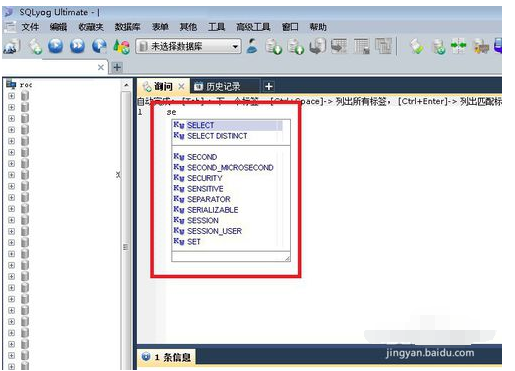Image resolution: width=515 pixels, height=371 pixels.
Task: Click the yellow scheduled job toolbar icon
Action: point(481,46)
